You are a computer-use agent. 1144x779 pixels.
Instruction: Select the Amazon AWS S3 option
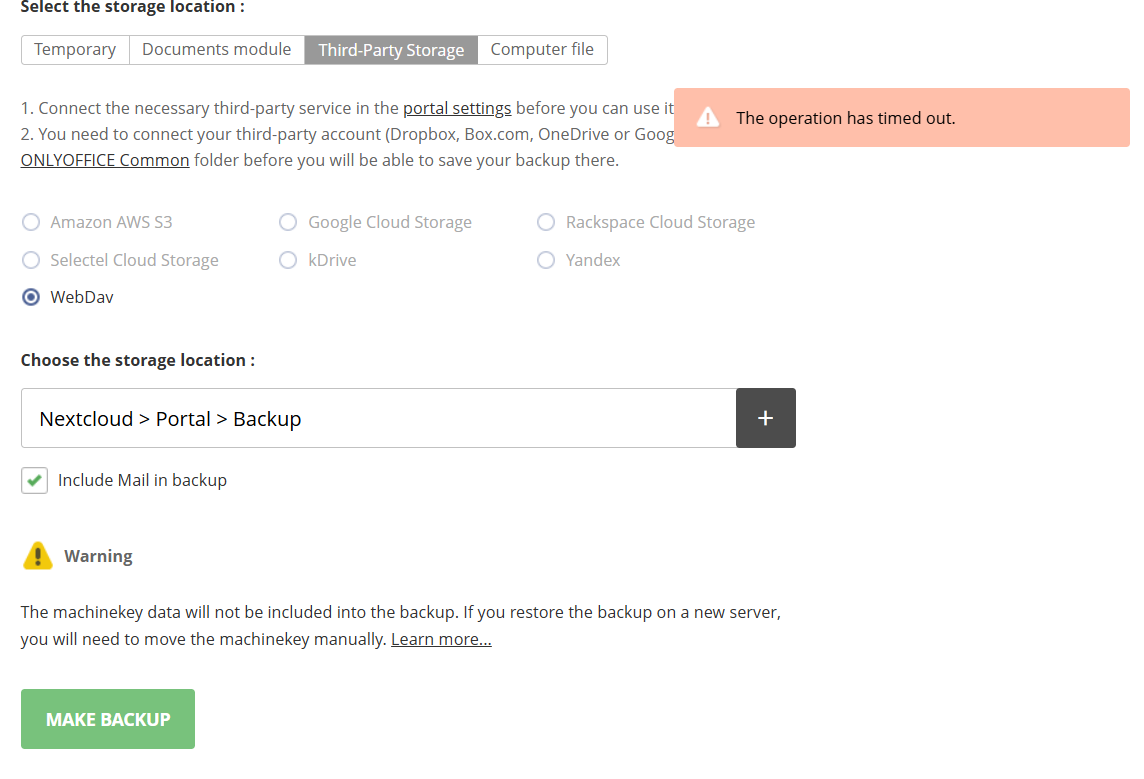click(x=32, y=222)
